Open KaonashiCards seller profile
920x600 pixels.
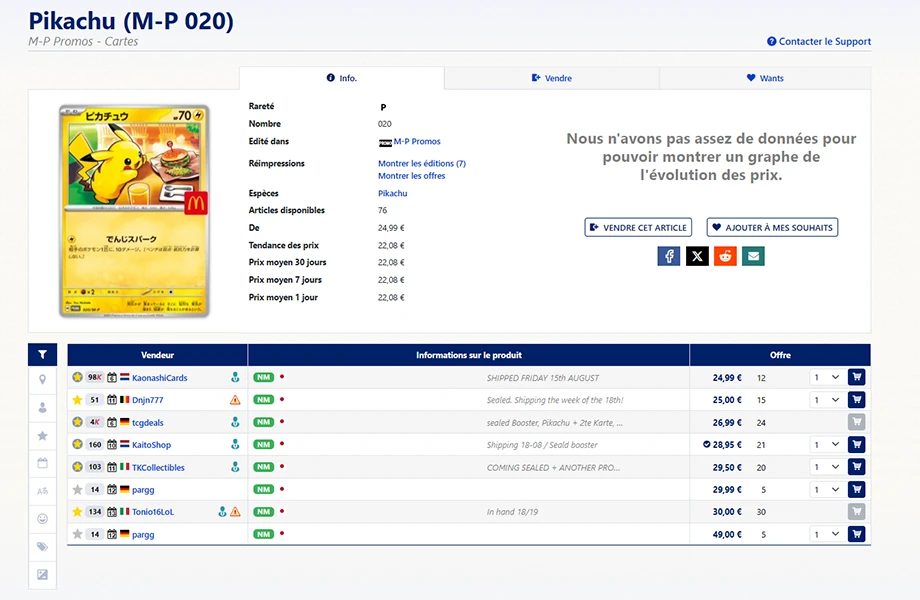[x=160, y=378]
